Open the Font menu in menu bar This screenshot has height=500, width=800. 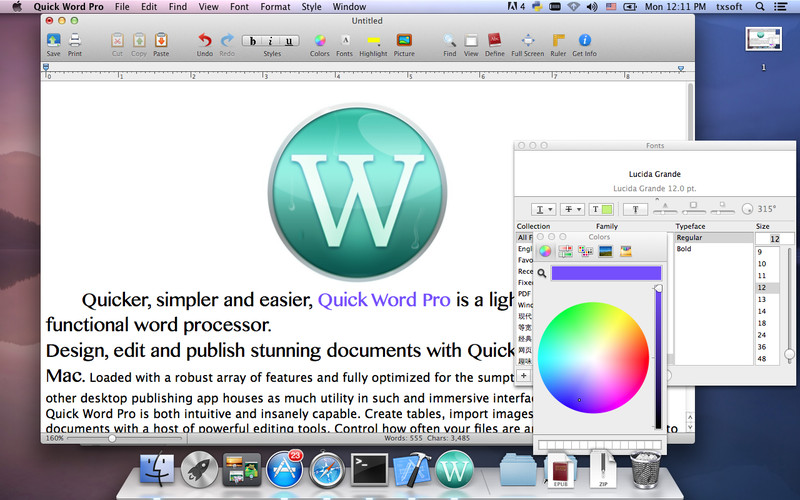(239, 7)
